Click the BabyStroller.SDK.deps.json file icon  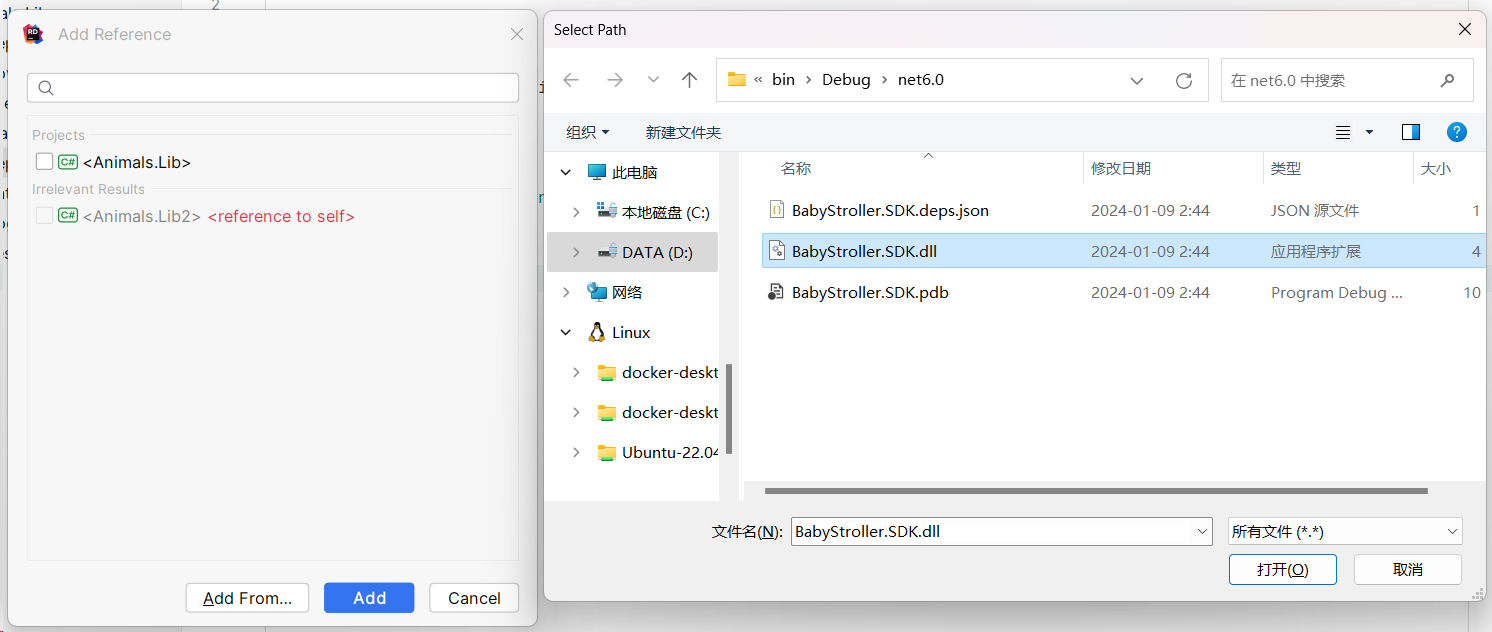coord(776,210)
